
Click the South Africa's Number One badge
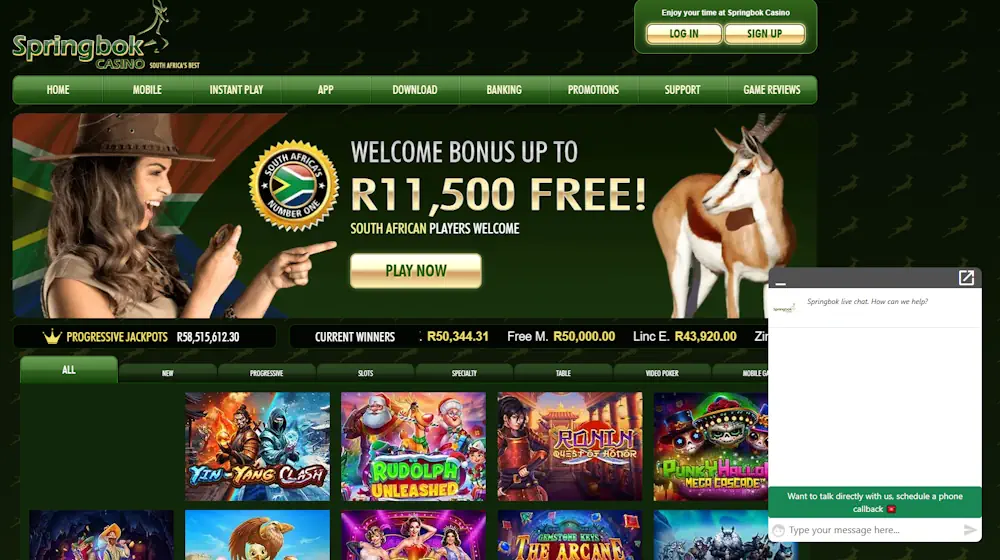[293, 186]
